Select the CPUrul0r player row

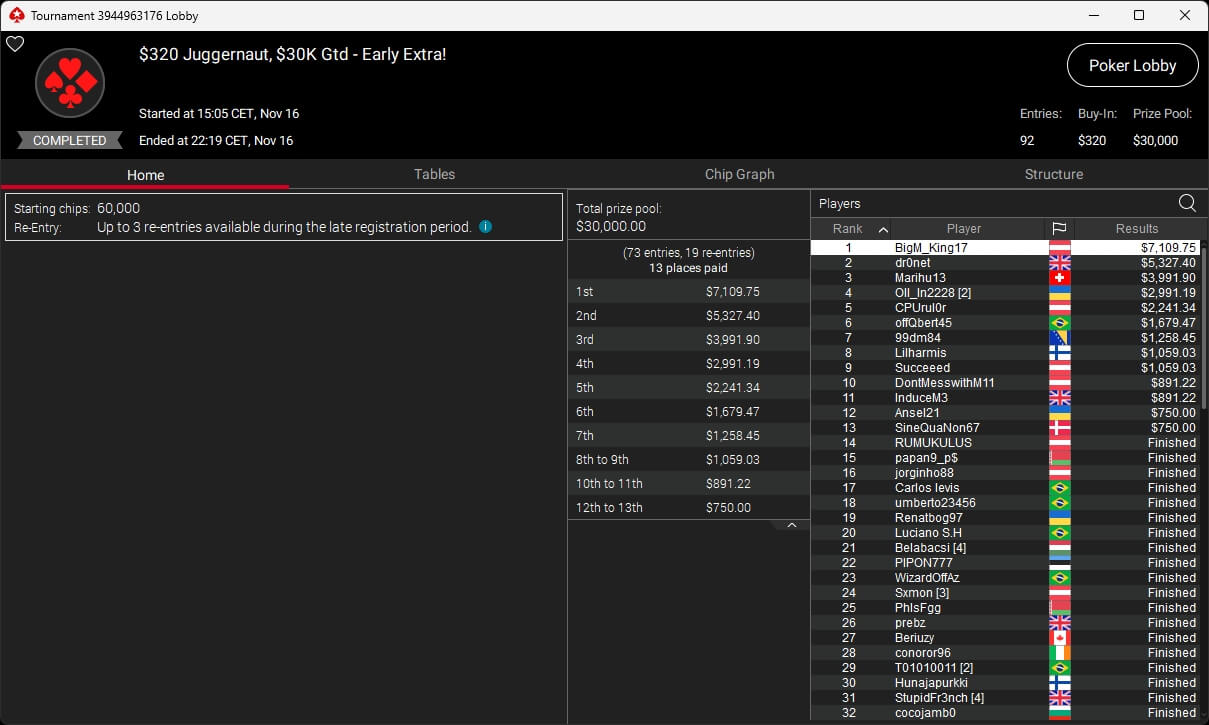tap(1004, 308)
